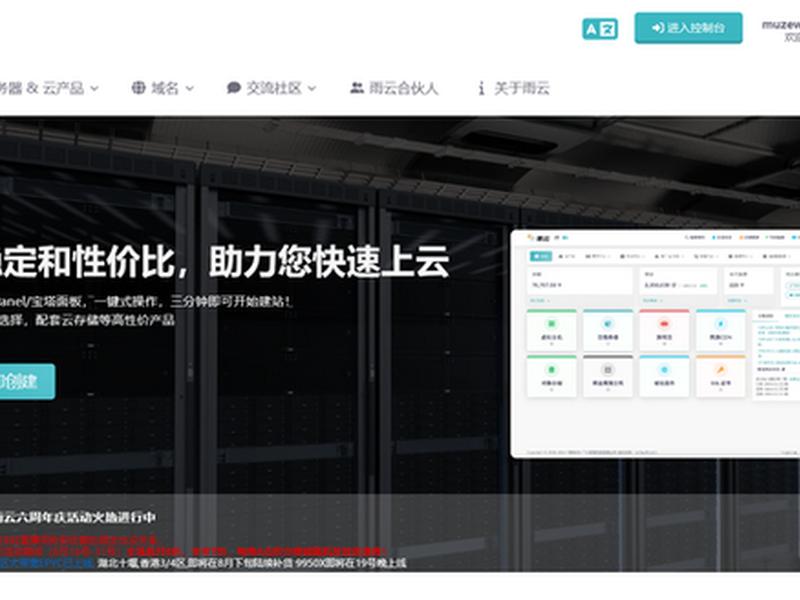This screenshot has width=800, height=600.
Task: Expand the 服务器 & 云产品 dropdown chevron
Action: 94,89
